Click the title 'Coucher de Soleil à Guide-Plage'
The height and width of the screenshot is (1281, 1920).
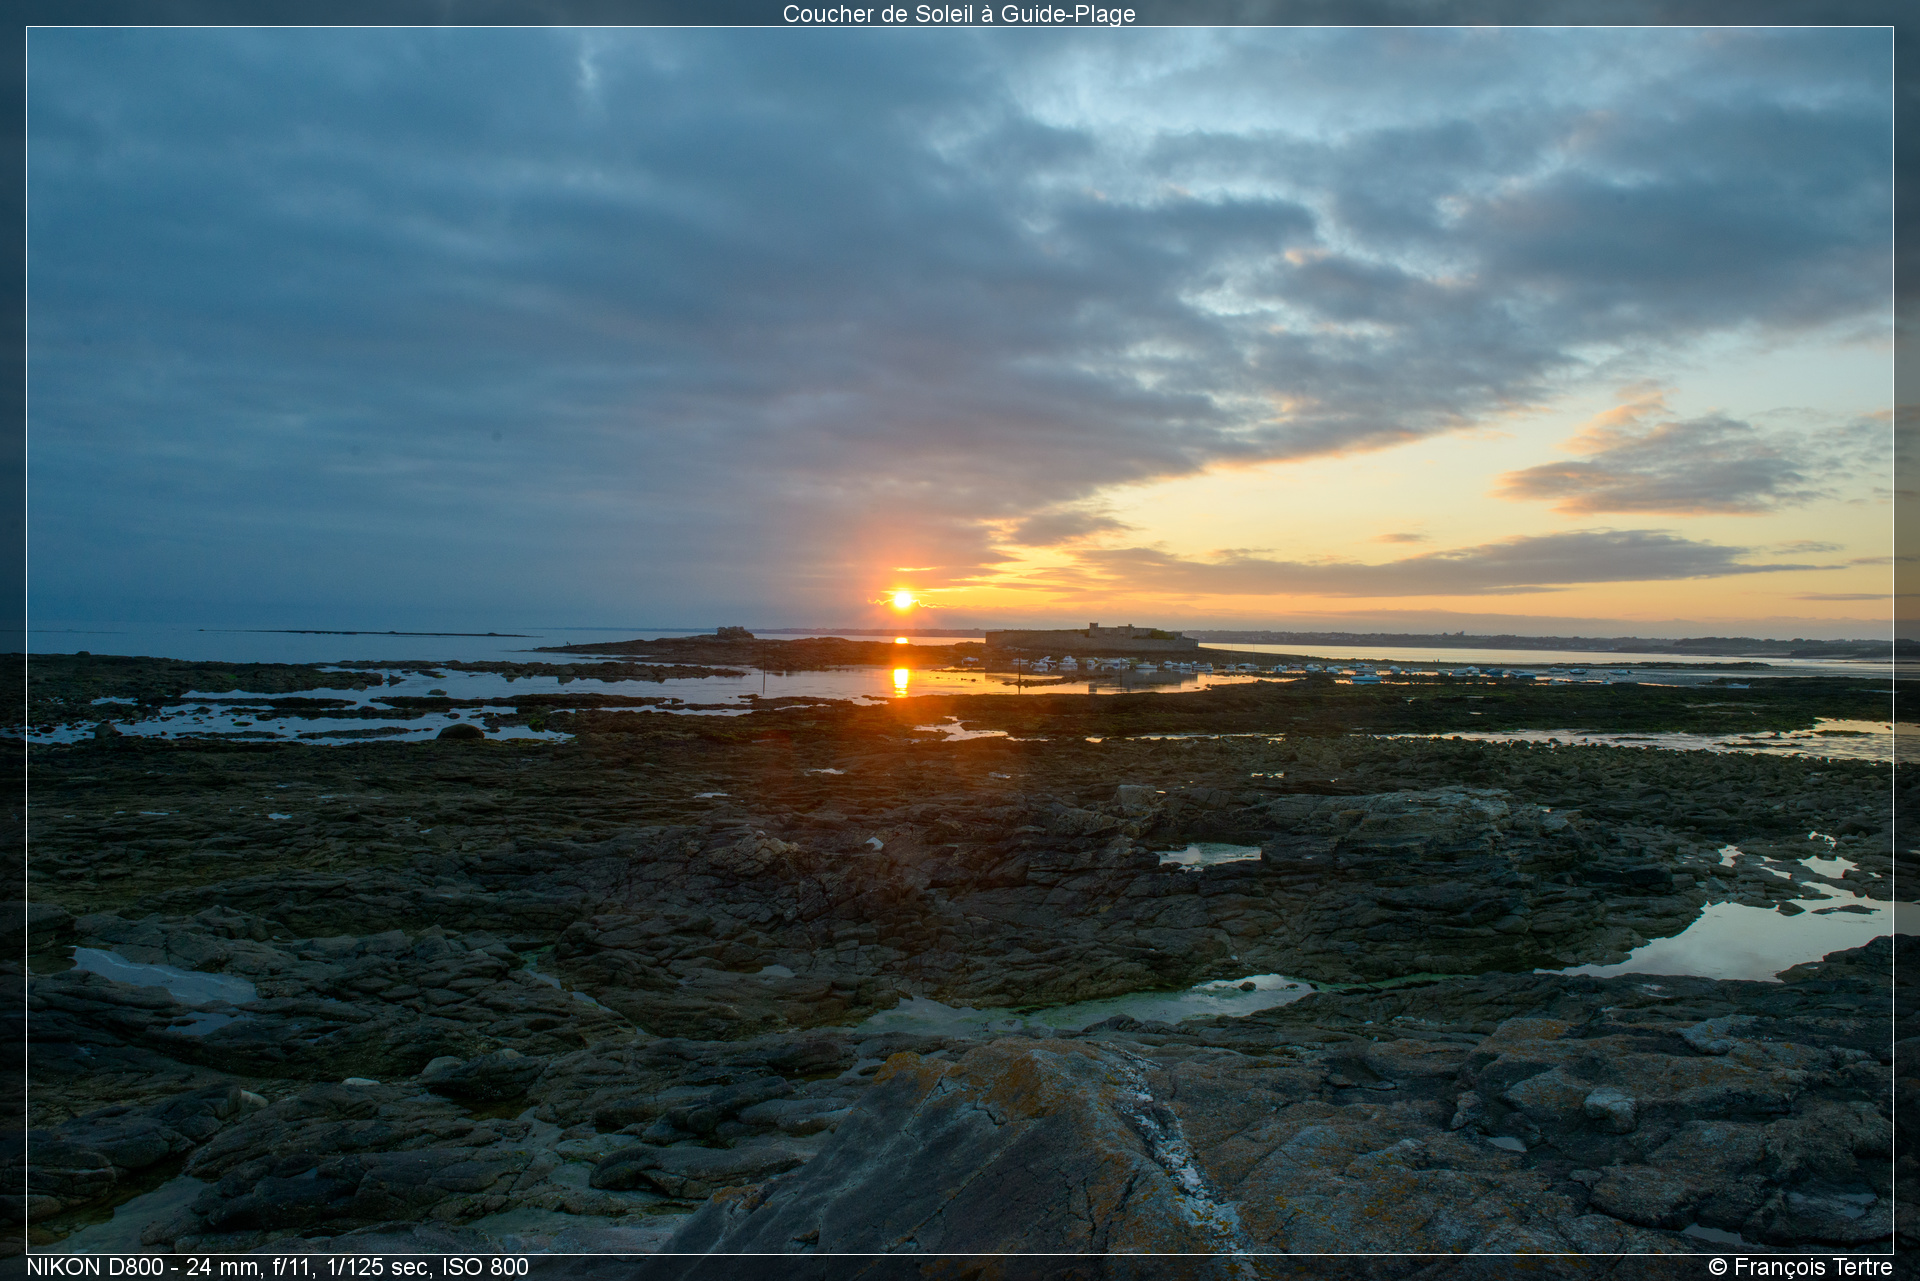coord(959,14)
